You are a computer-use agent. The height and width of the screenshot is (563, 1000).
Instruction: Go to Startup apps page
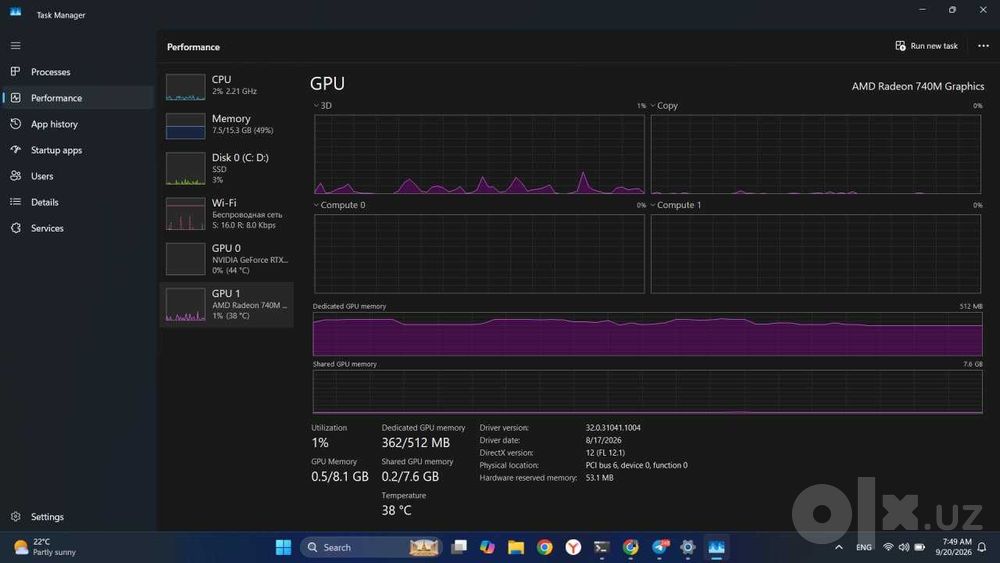(78, 150)
